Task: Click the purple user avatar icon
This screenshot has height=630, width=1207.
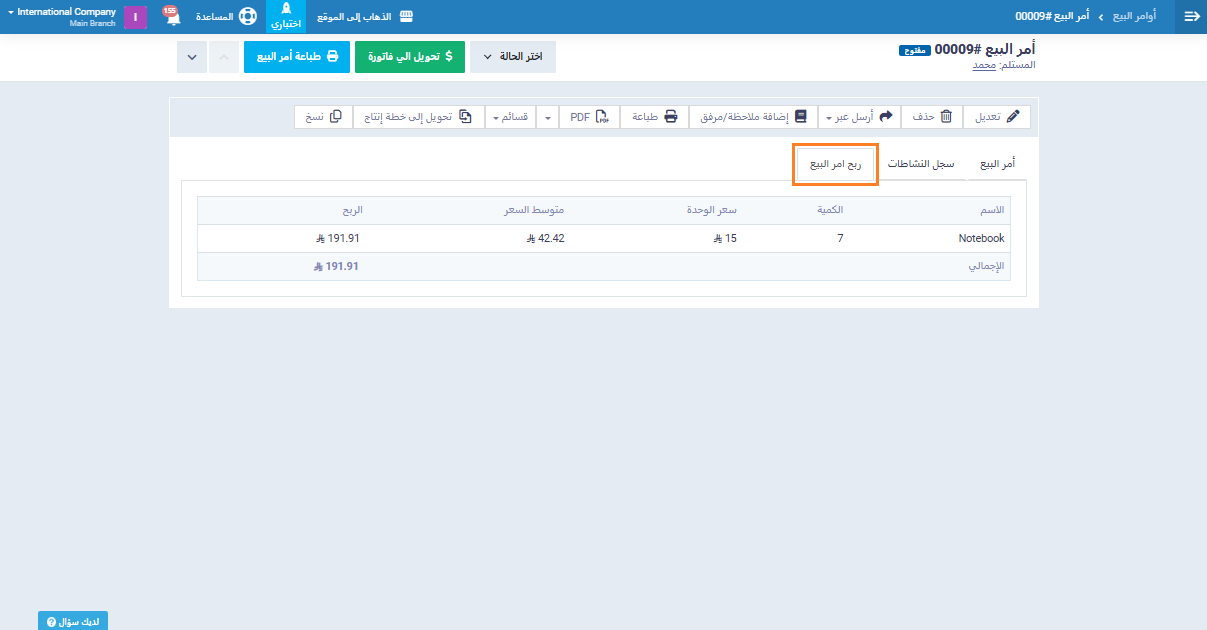Action: coord(135,17)
